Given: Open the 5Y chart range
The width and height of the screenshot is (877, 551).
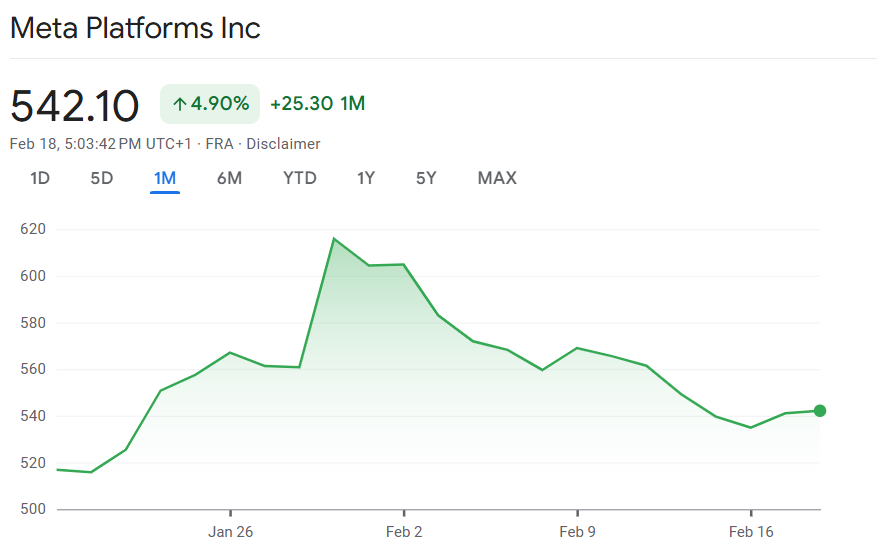Looking at the screenshot, I should point(427,178).
